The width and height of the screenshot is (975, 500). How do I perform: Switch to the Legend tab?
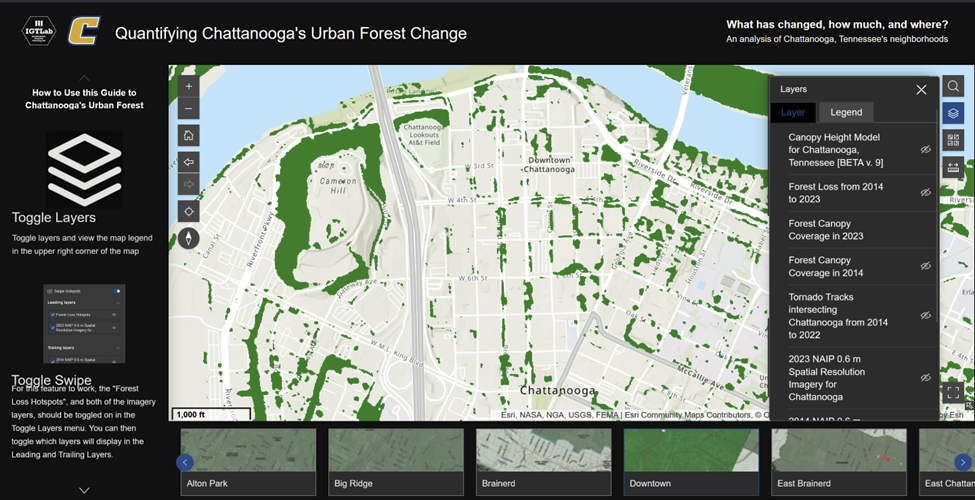tap(846, 113)
